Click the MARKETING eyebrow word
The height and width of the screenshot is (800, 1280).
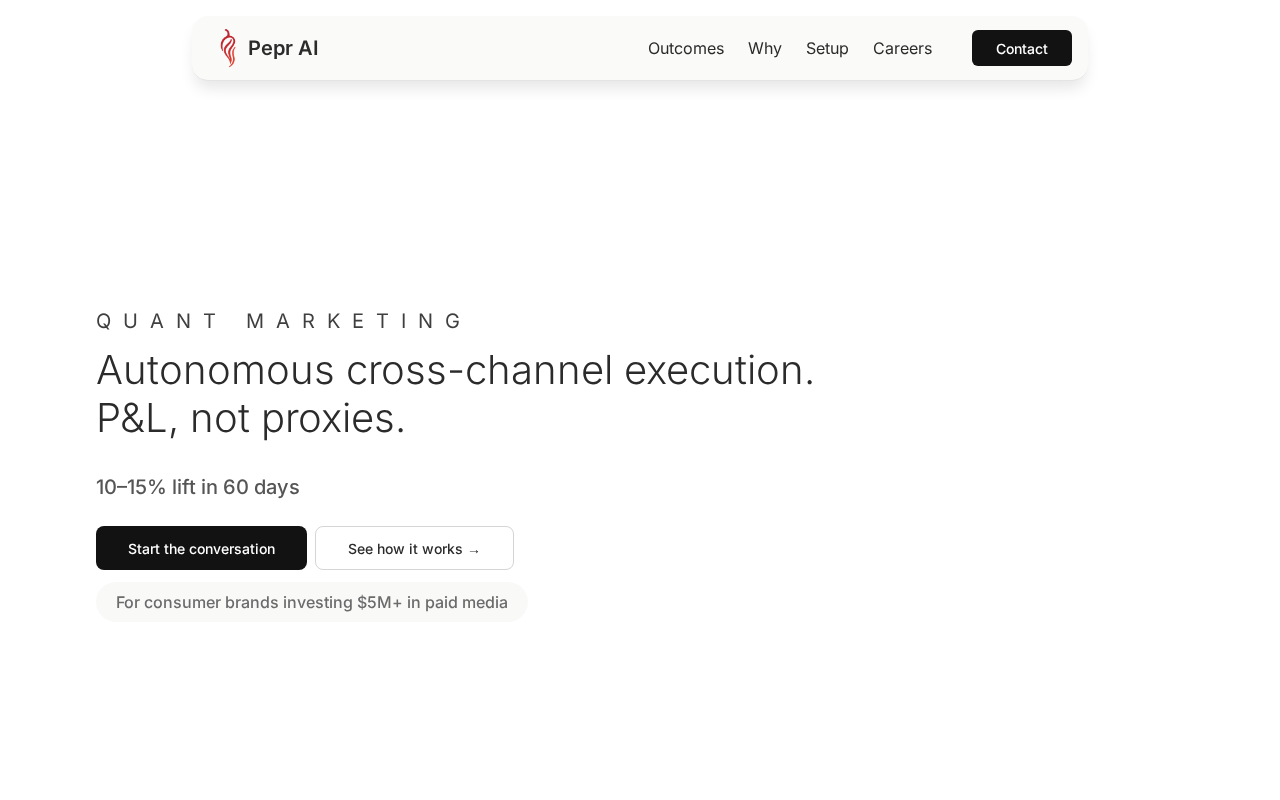354,321
